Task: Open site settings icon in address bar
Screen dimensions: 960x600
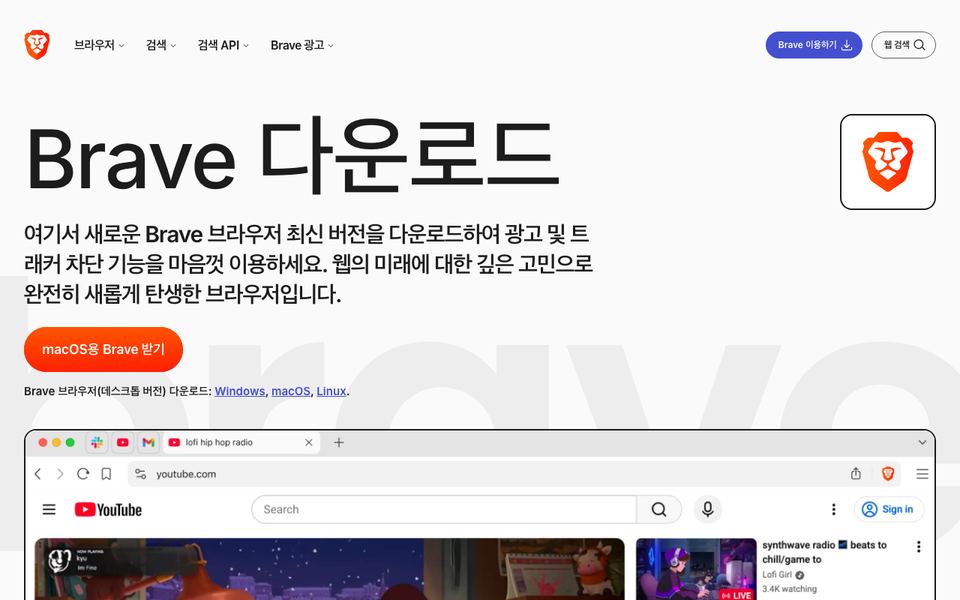Action: 141,474
